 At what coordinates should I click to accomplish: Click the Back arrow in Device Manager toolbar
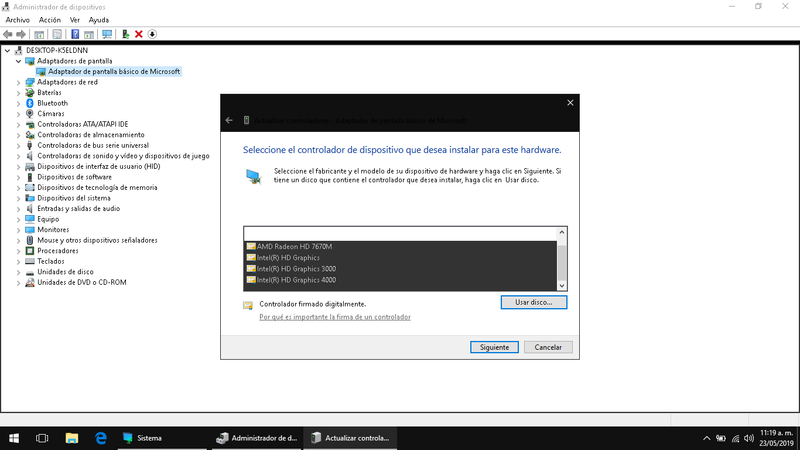pyautogui.click(x=8, y=34)
